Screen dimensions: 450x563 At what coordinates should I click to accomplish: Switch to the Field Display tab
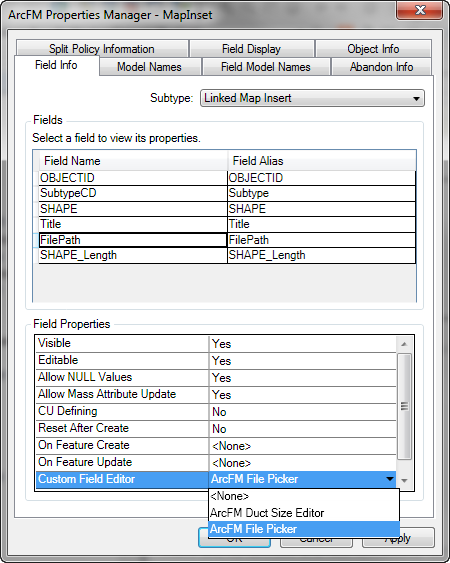(251, 48)
